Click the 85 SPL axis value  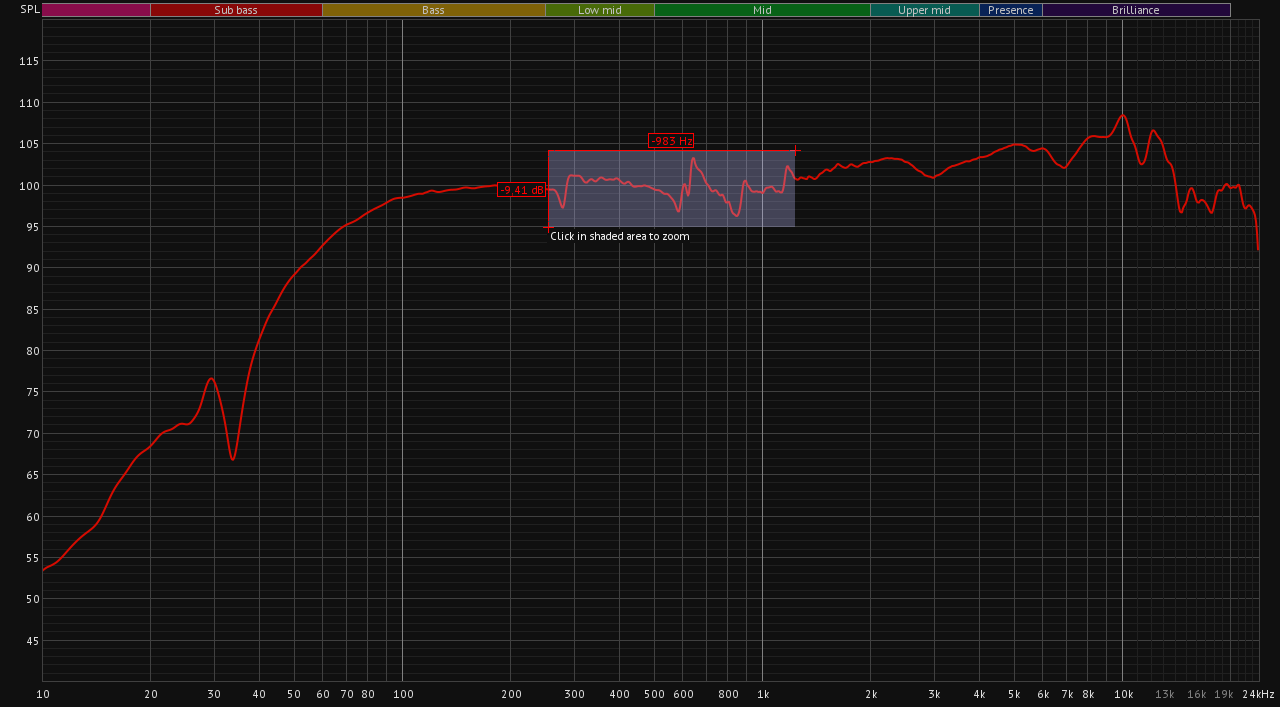(32, 310)
